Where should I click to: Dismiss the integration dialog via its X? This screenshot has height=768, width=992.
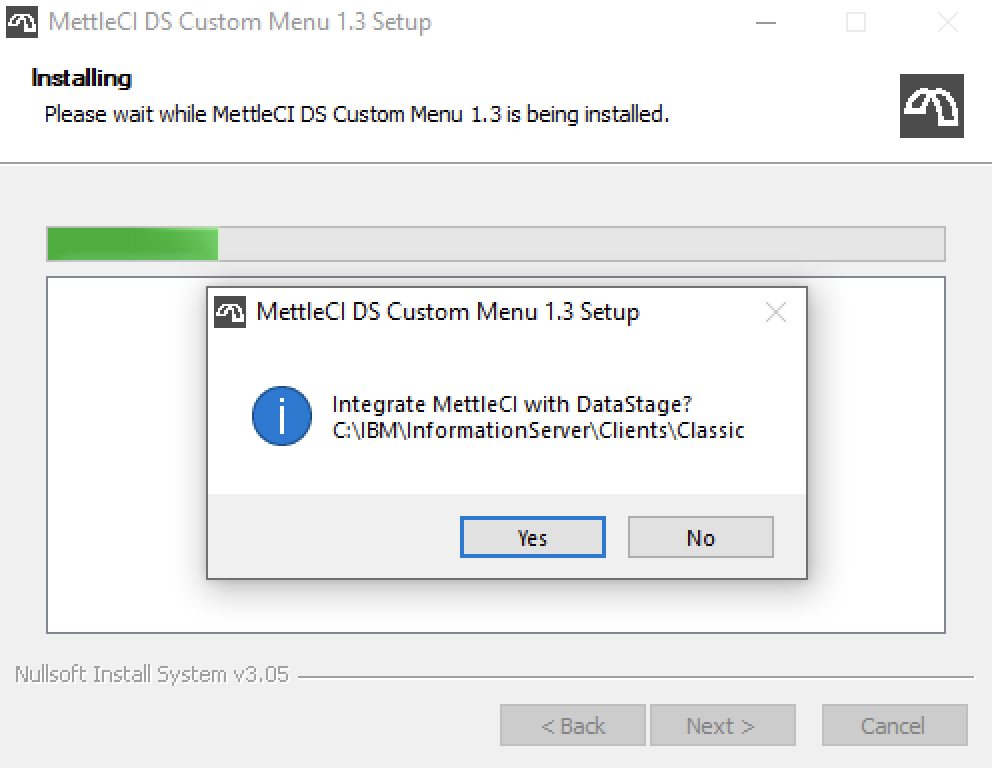(x=775, y=311)
